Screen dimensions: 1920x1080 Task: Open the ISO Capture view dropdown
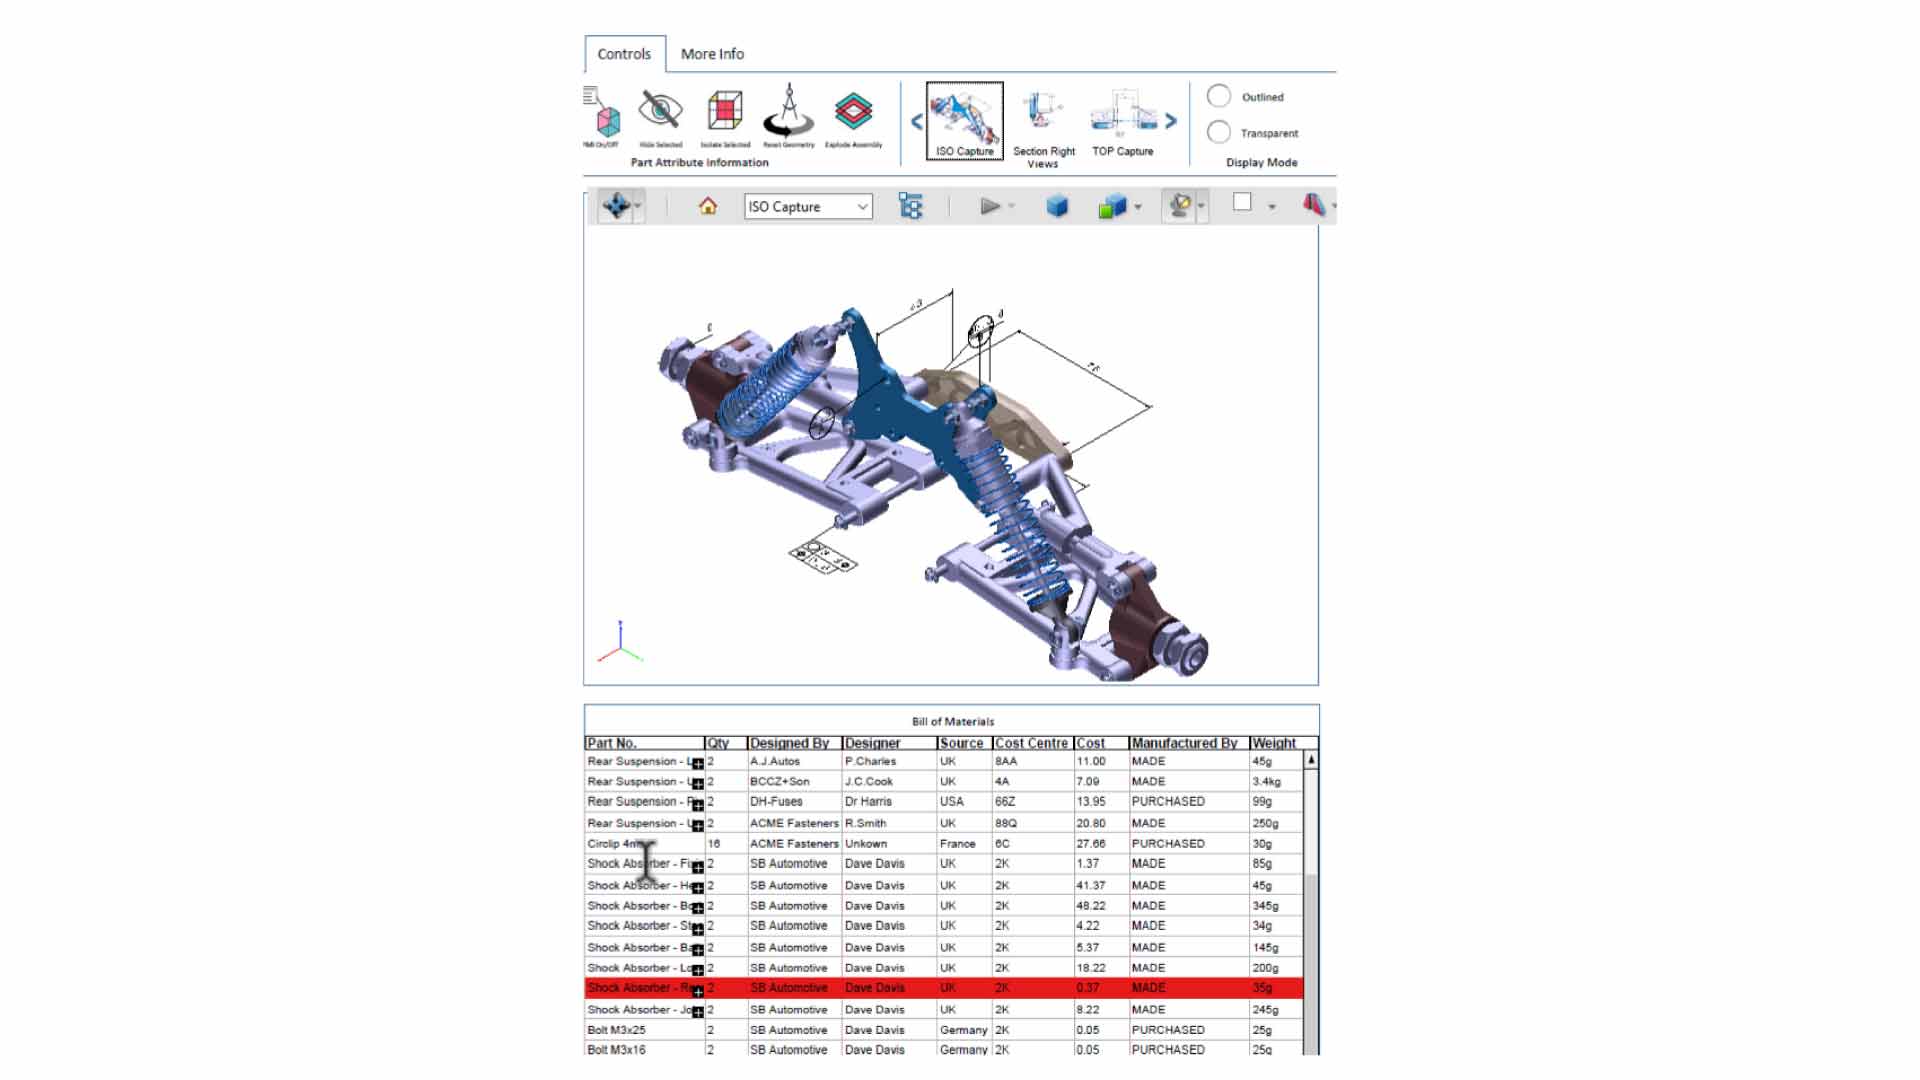point(862,206)
